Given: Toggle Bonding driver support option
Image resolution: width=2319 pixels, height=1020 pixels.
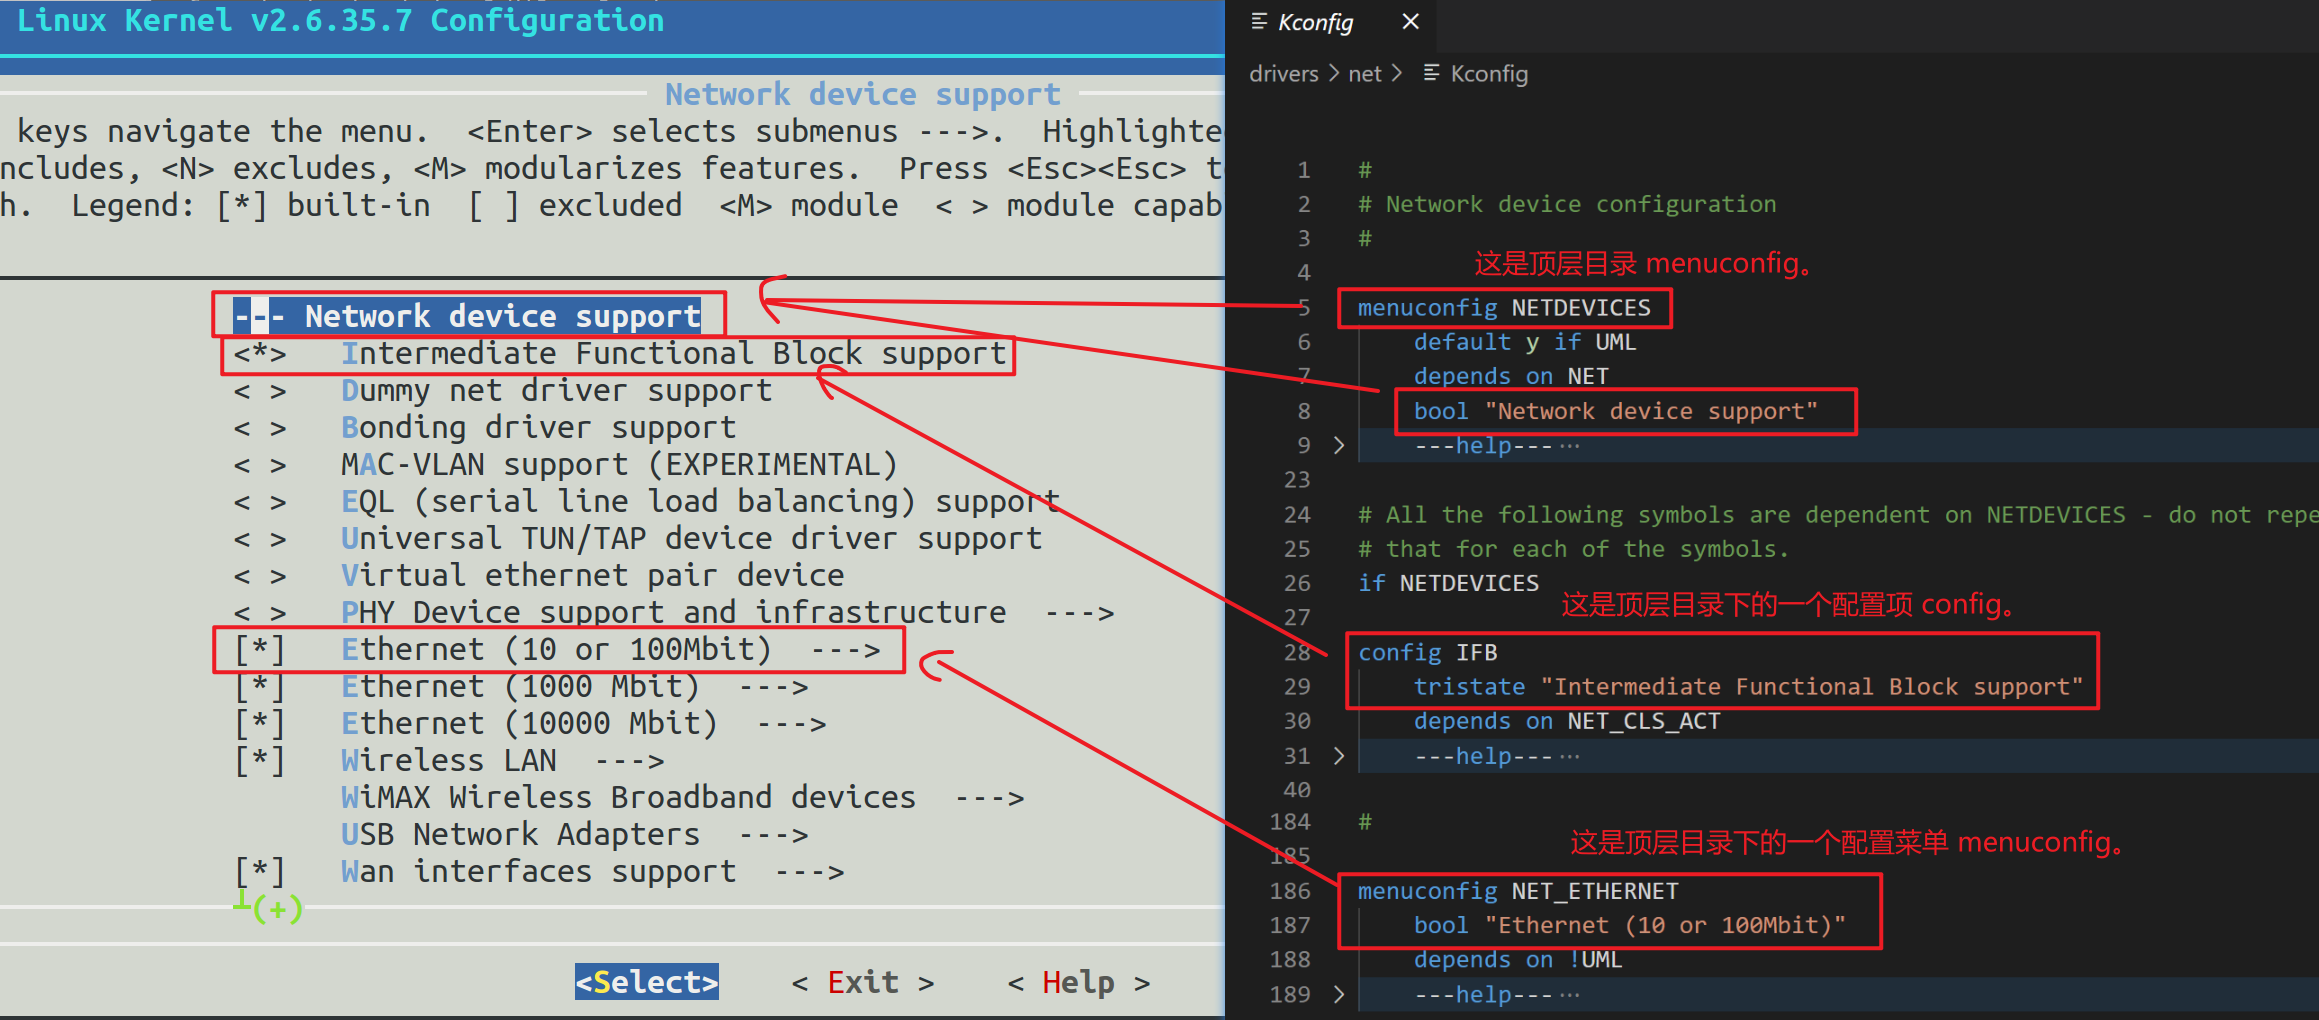Looking at the screenshot, I should (x=260, y=428).
